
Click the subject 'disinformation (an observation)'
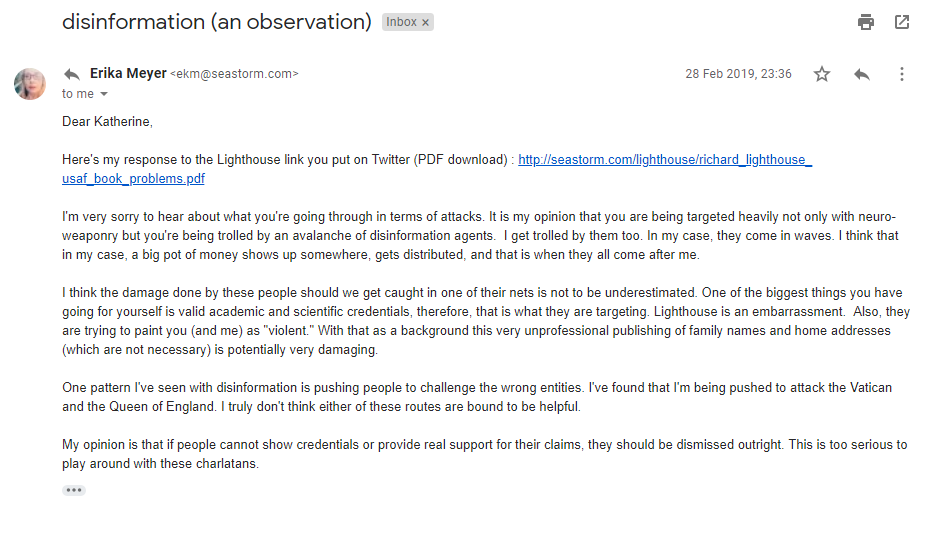coord(217,22)
